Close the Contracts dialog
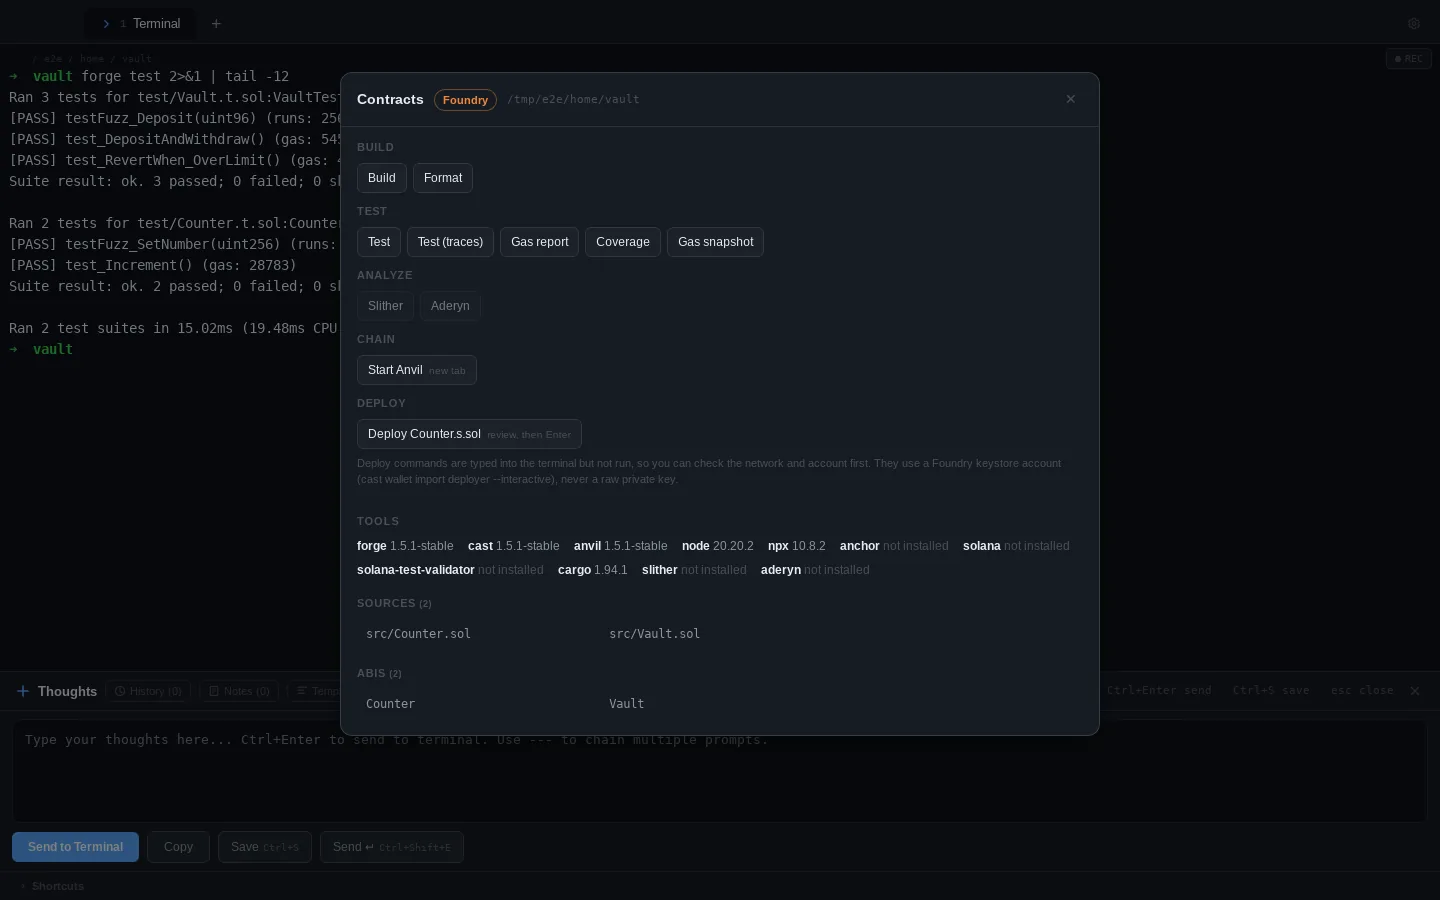1440x900 pixels. tap(1071, 99)
